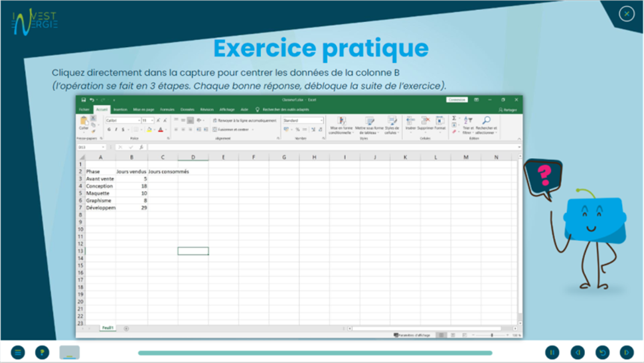This screenshot has width=644, height=363.
Task: Open the Insertion ribbon tab
Action: point(120,110)
